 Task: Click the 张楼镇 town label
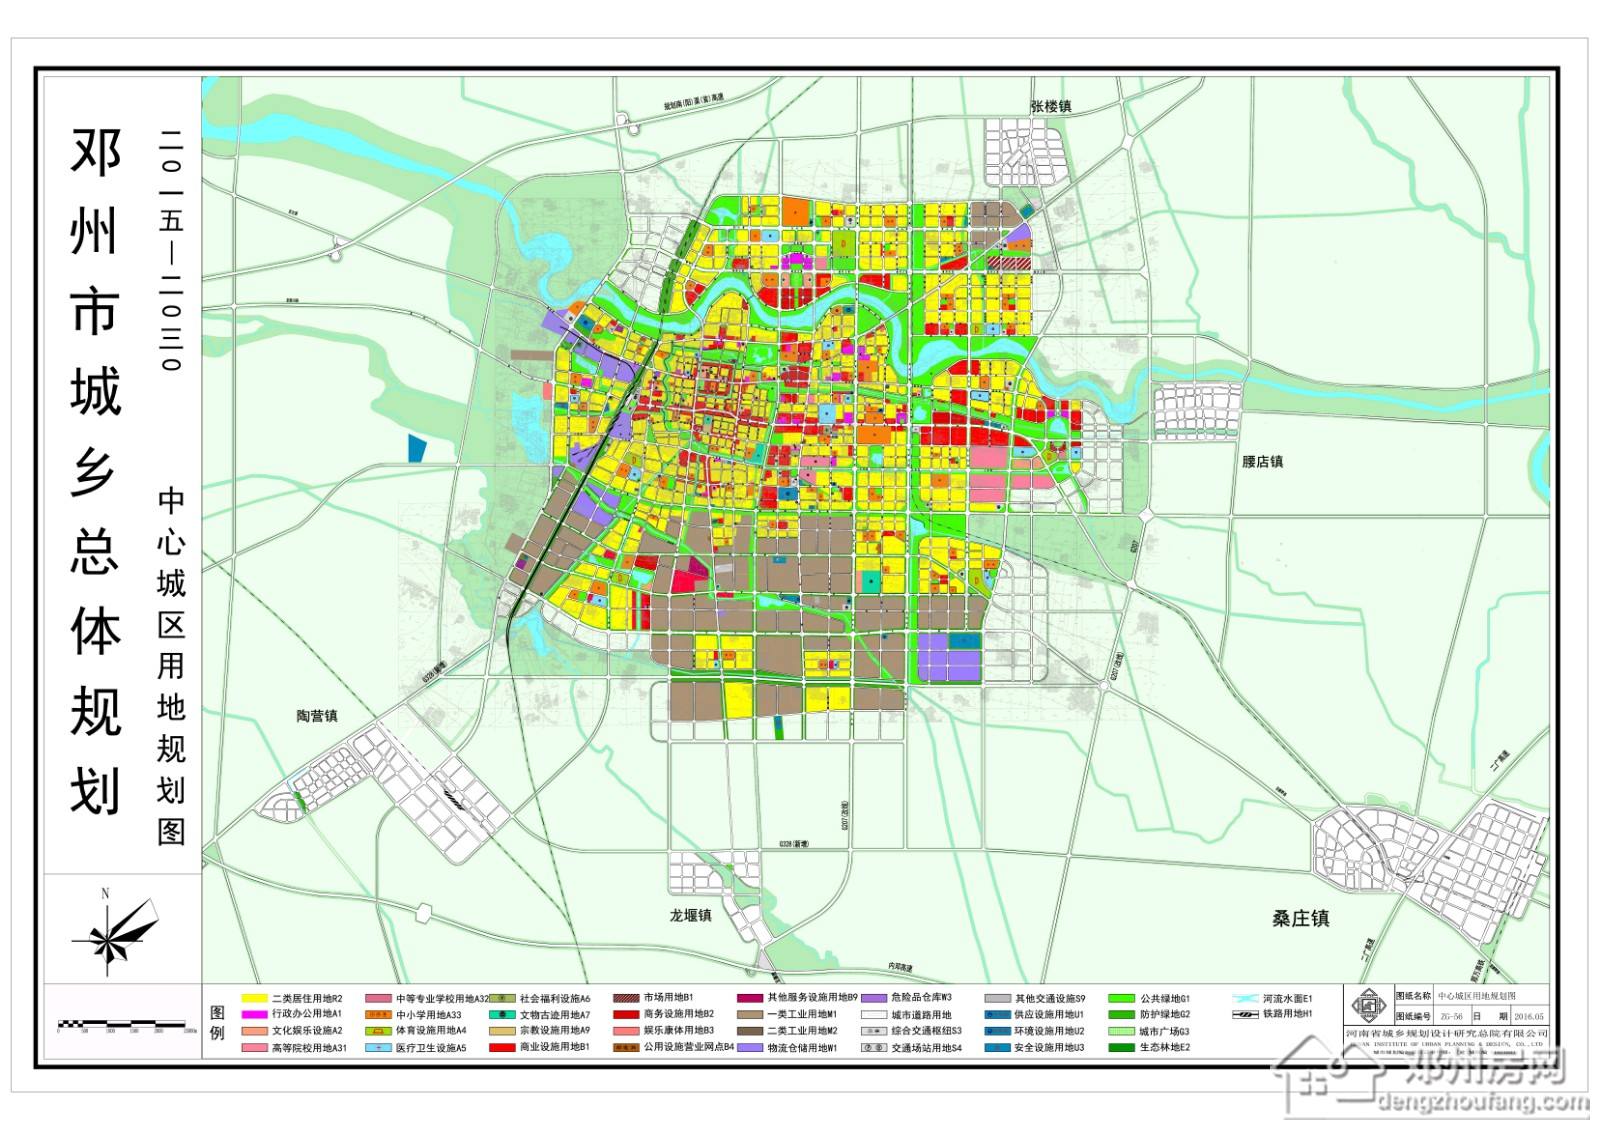1051,106
